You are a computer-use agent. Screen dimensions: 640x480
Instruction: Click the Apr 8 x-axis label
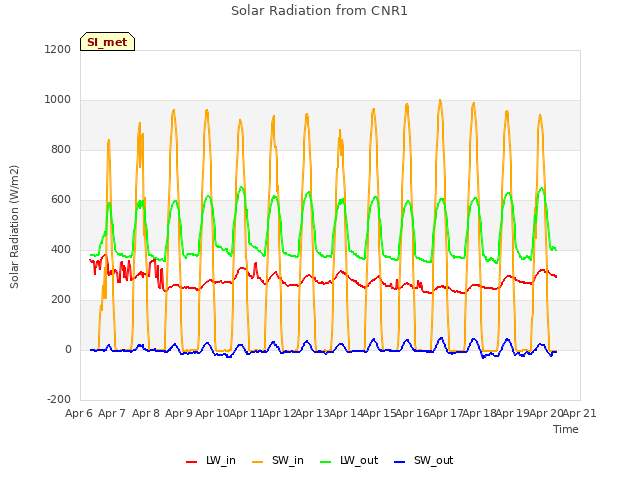(x=146, y=413)
